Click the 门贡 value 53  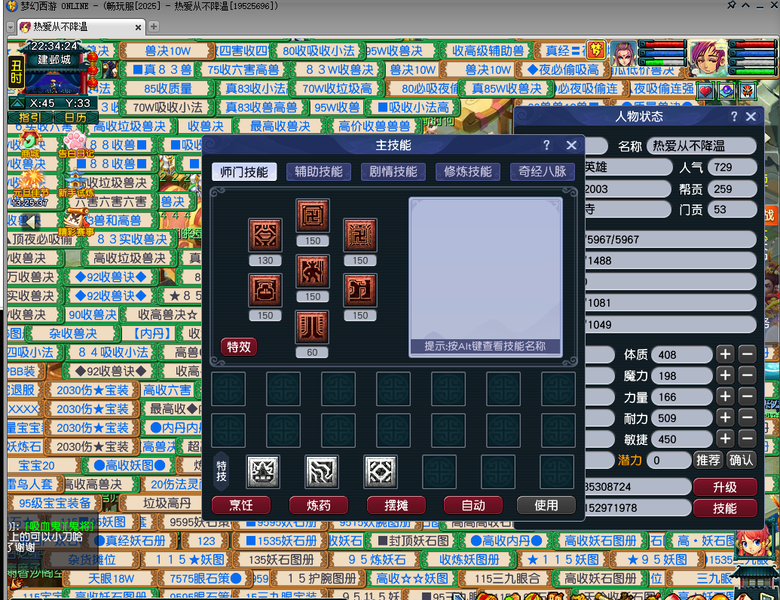pos(733,209)
